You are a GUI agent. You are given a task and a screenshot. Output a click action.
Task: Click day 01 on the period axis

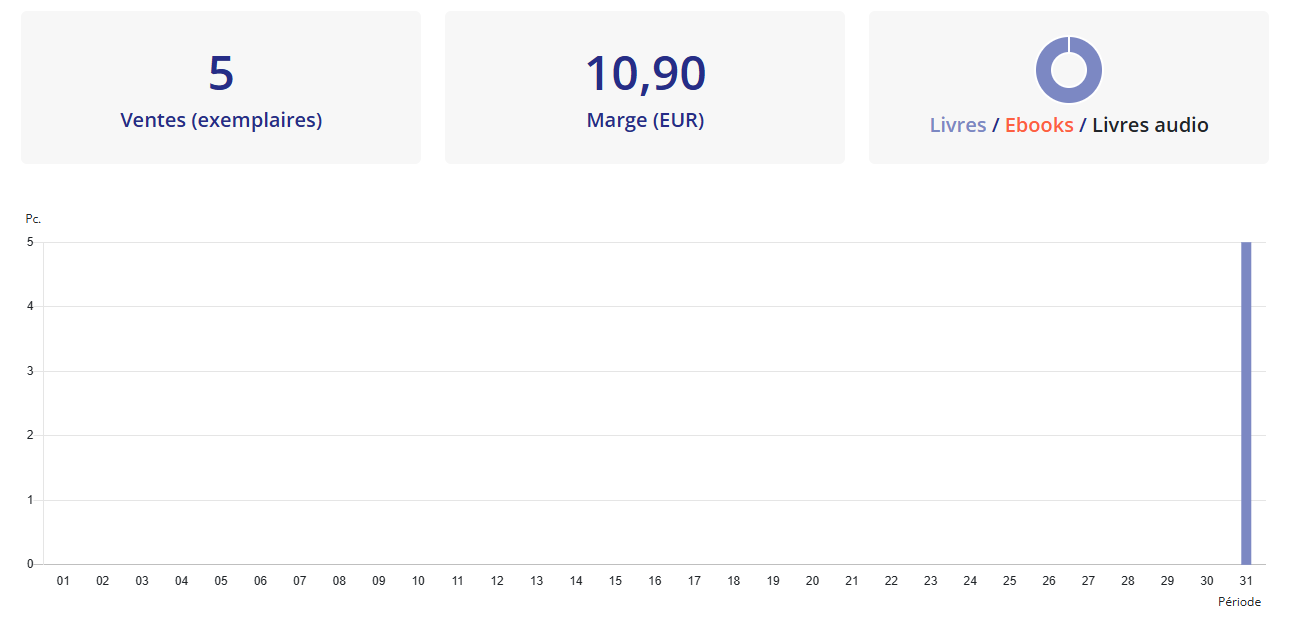63,581
